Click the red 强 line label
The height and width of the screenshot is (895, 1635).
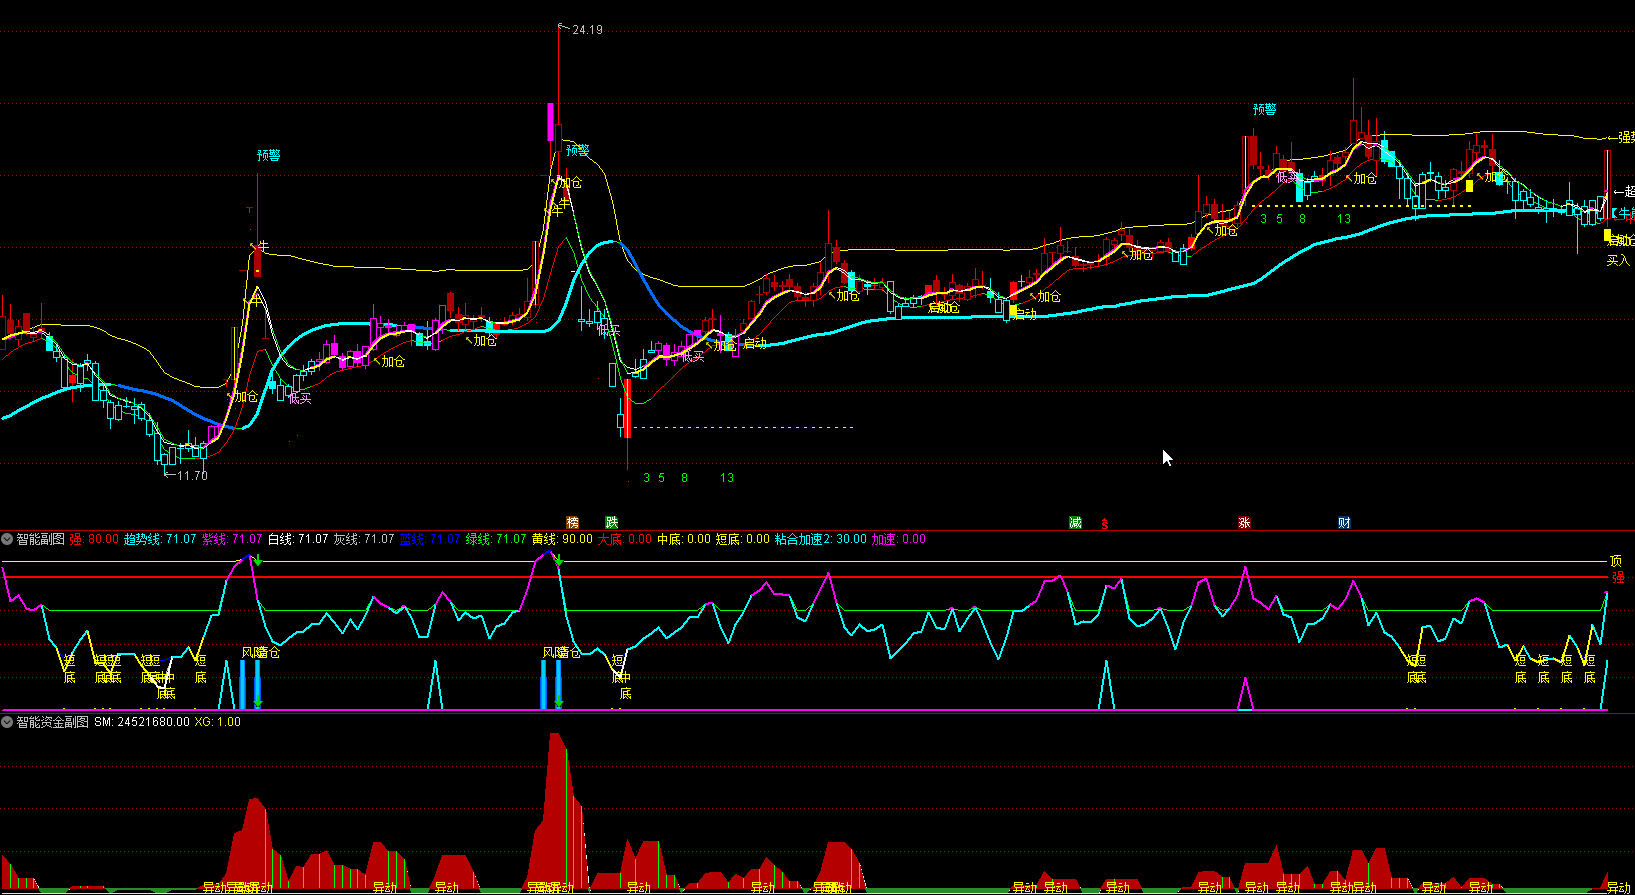(x=1617, y=578)
